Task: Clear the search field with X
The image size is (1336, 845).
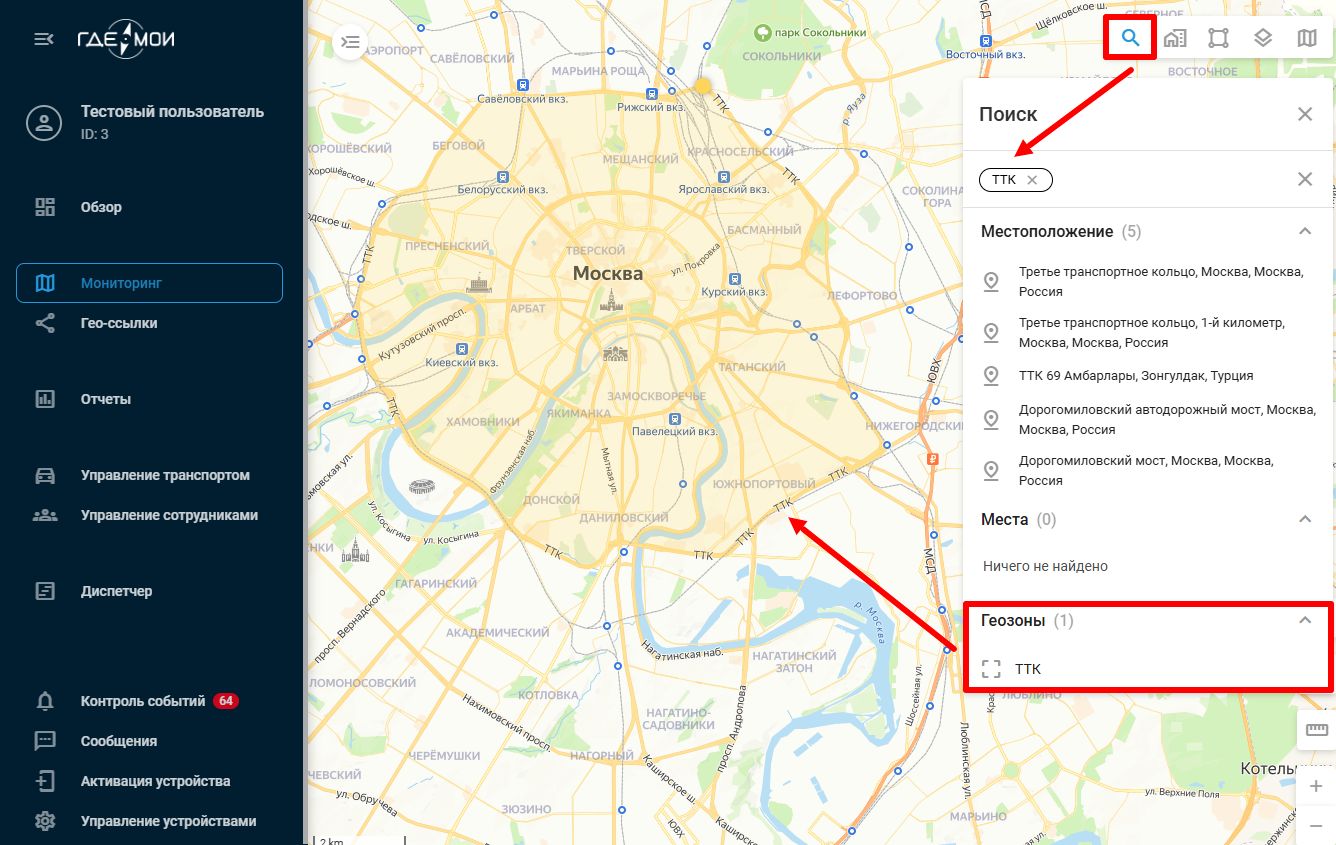Action: [1304, 180]
